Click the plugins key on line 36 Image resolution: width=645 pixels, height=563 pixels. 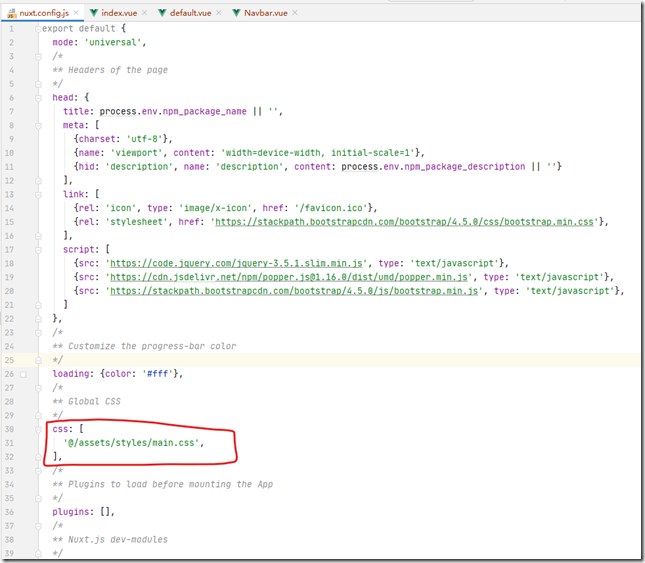(x=71, y=512)
